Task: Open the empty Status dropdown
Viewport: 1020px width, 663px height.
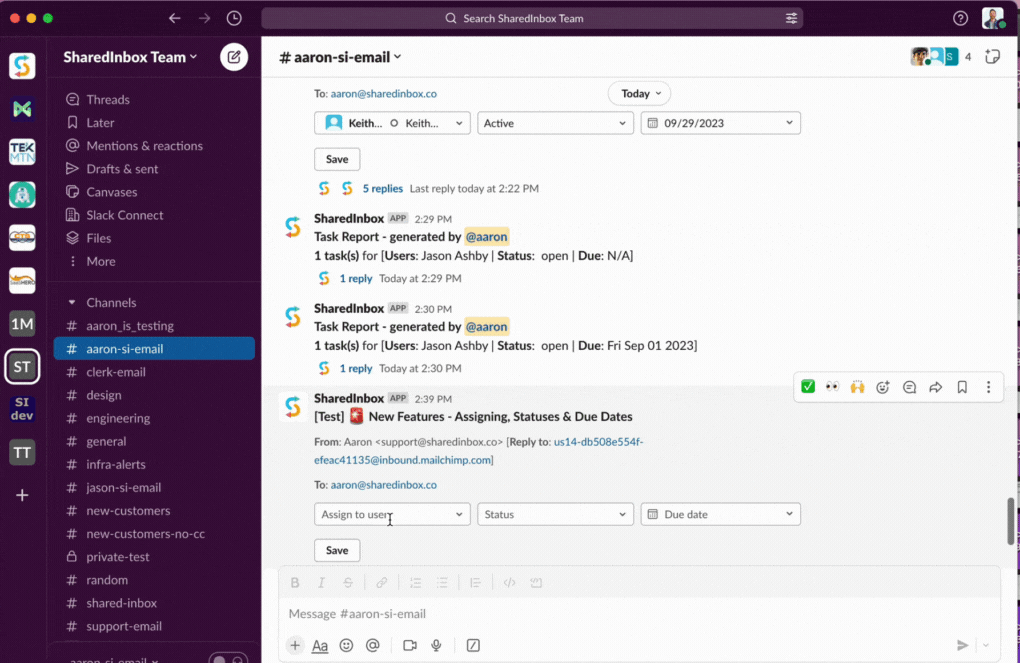Action: point(556,514)
